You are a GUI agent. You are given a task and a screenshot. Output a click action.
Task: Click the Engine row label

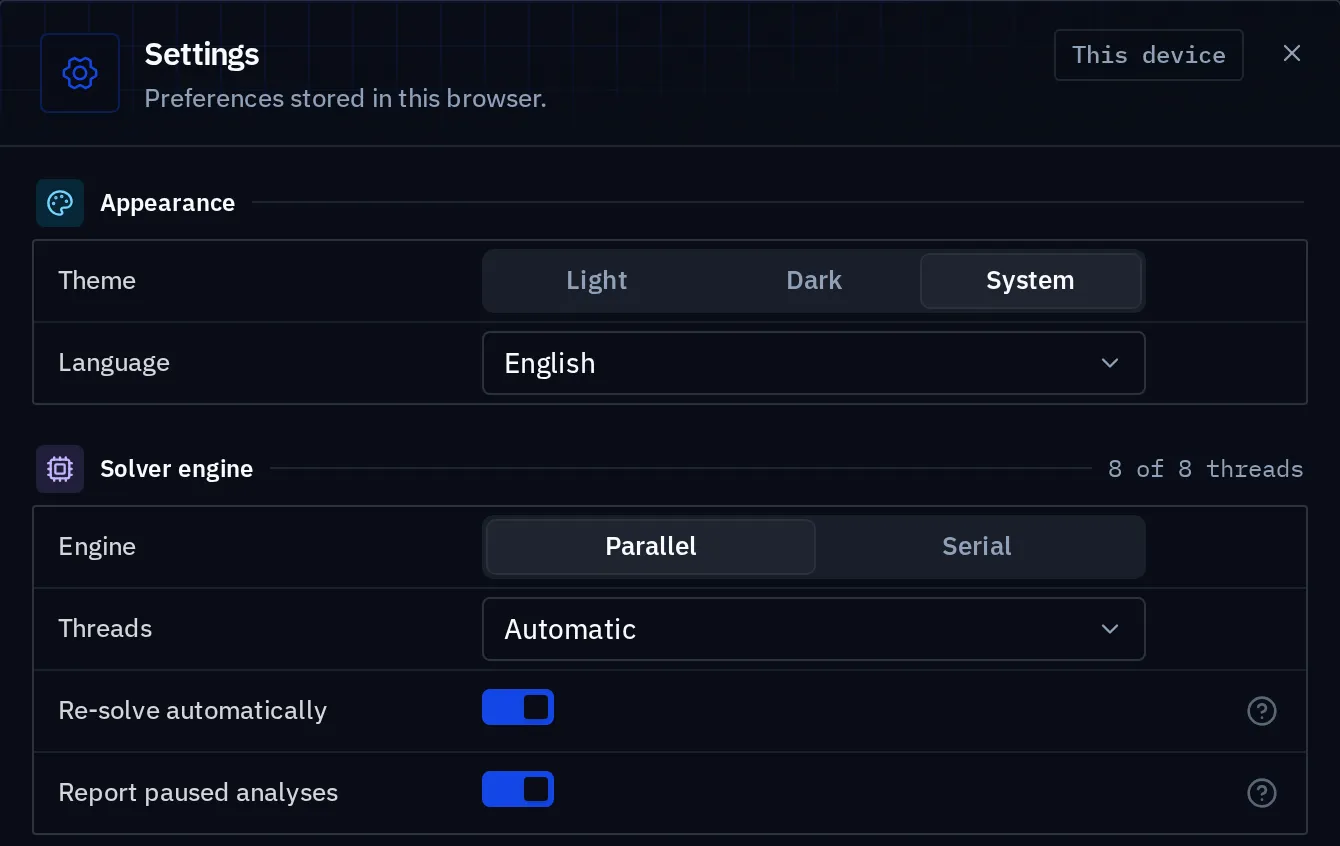[97, 547]
